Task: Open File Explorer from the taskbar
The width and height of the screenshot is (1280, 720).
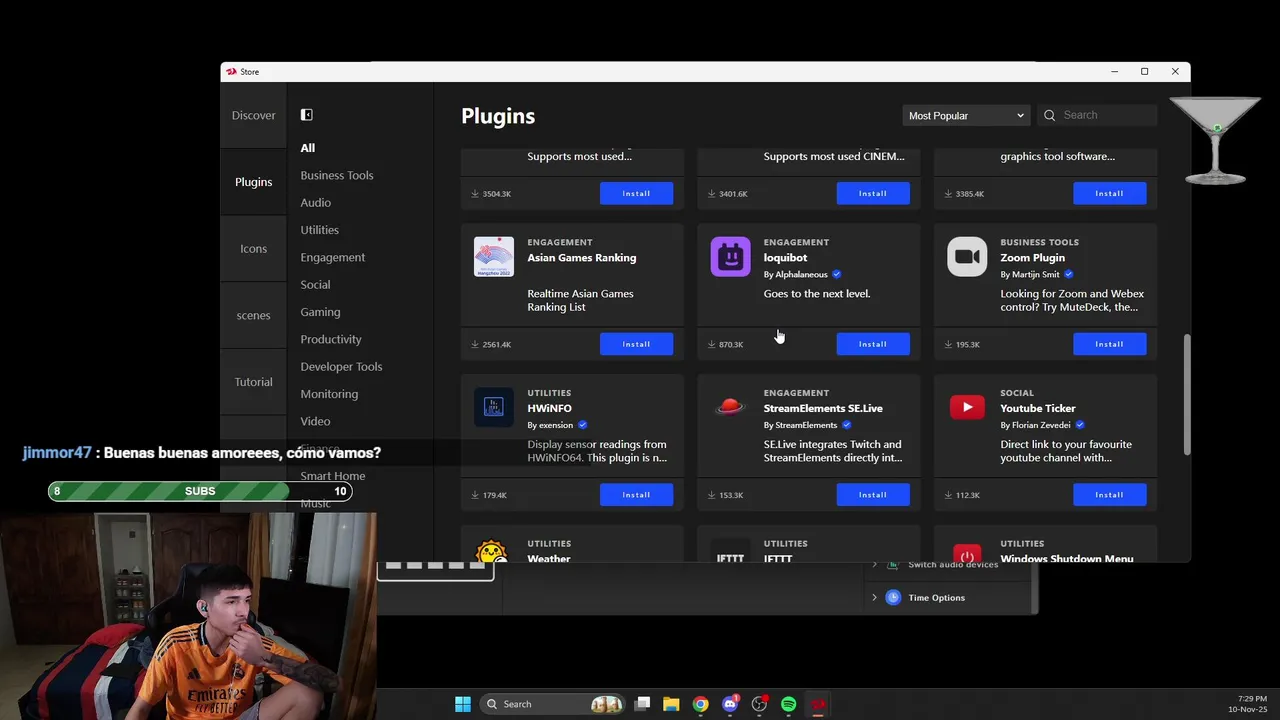Action: (x=671, y=704)
